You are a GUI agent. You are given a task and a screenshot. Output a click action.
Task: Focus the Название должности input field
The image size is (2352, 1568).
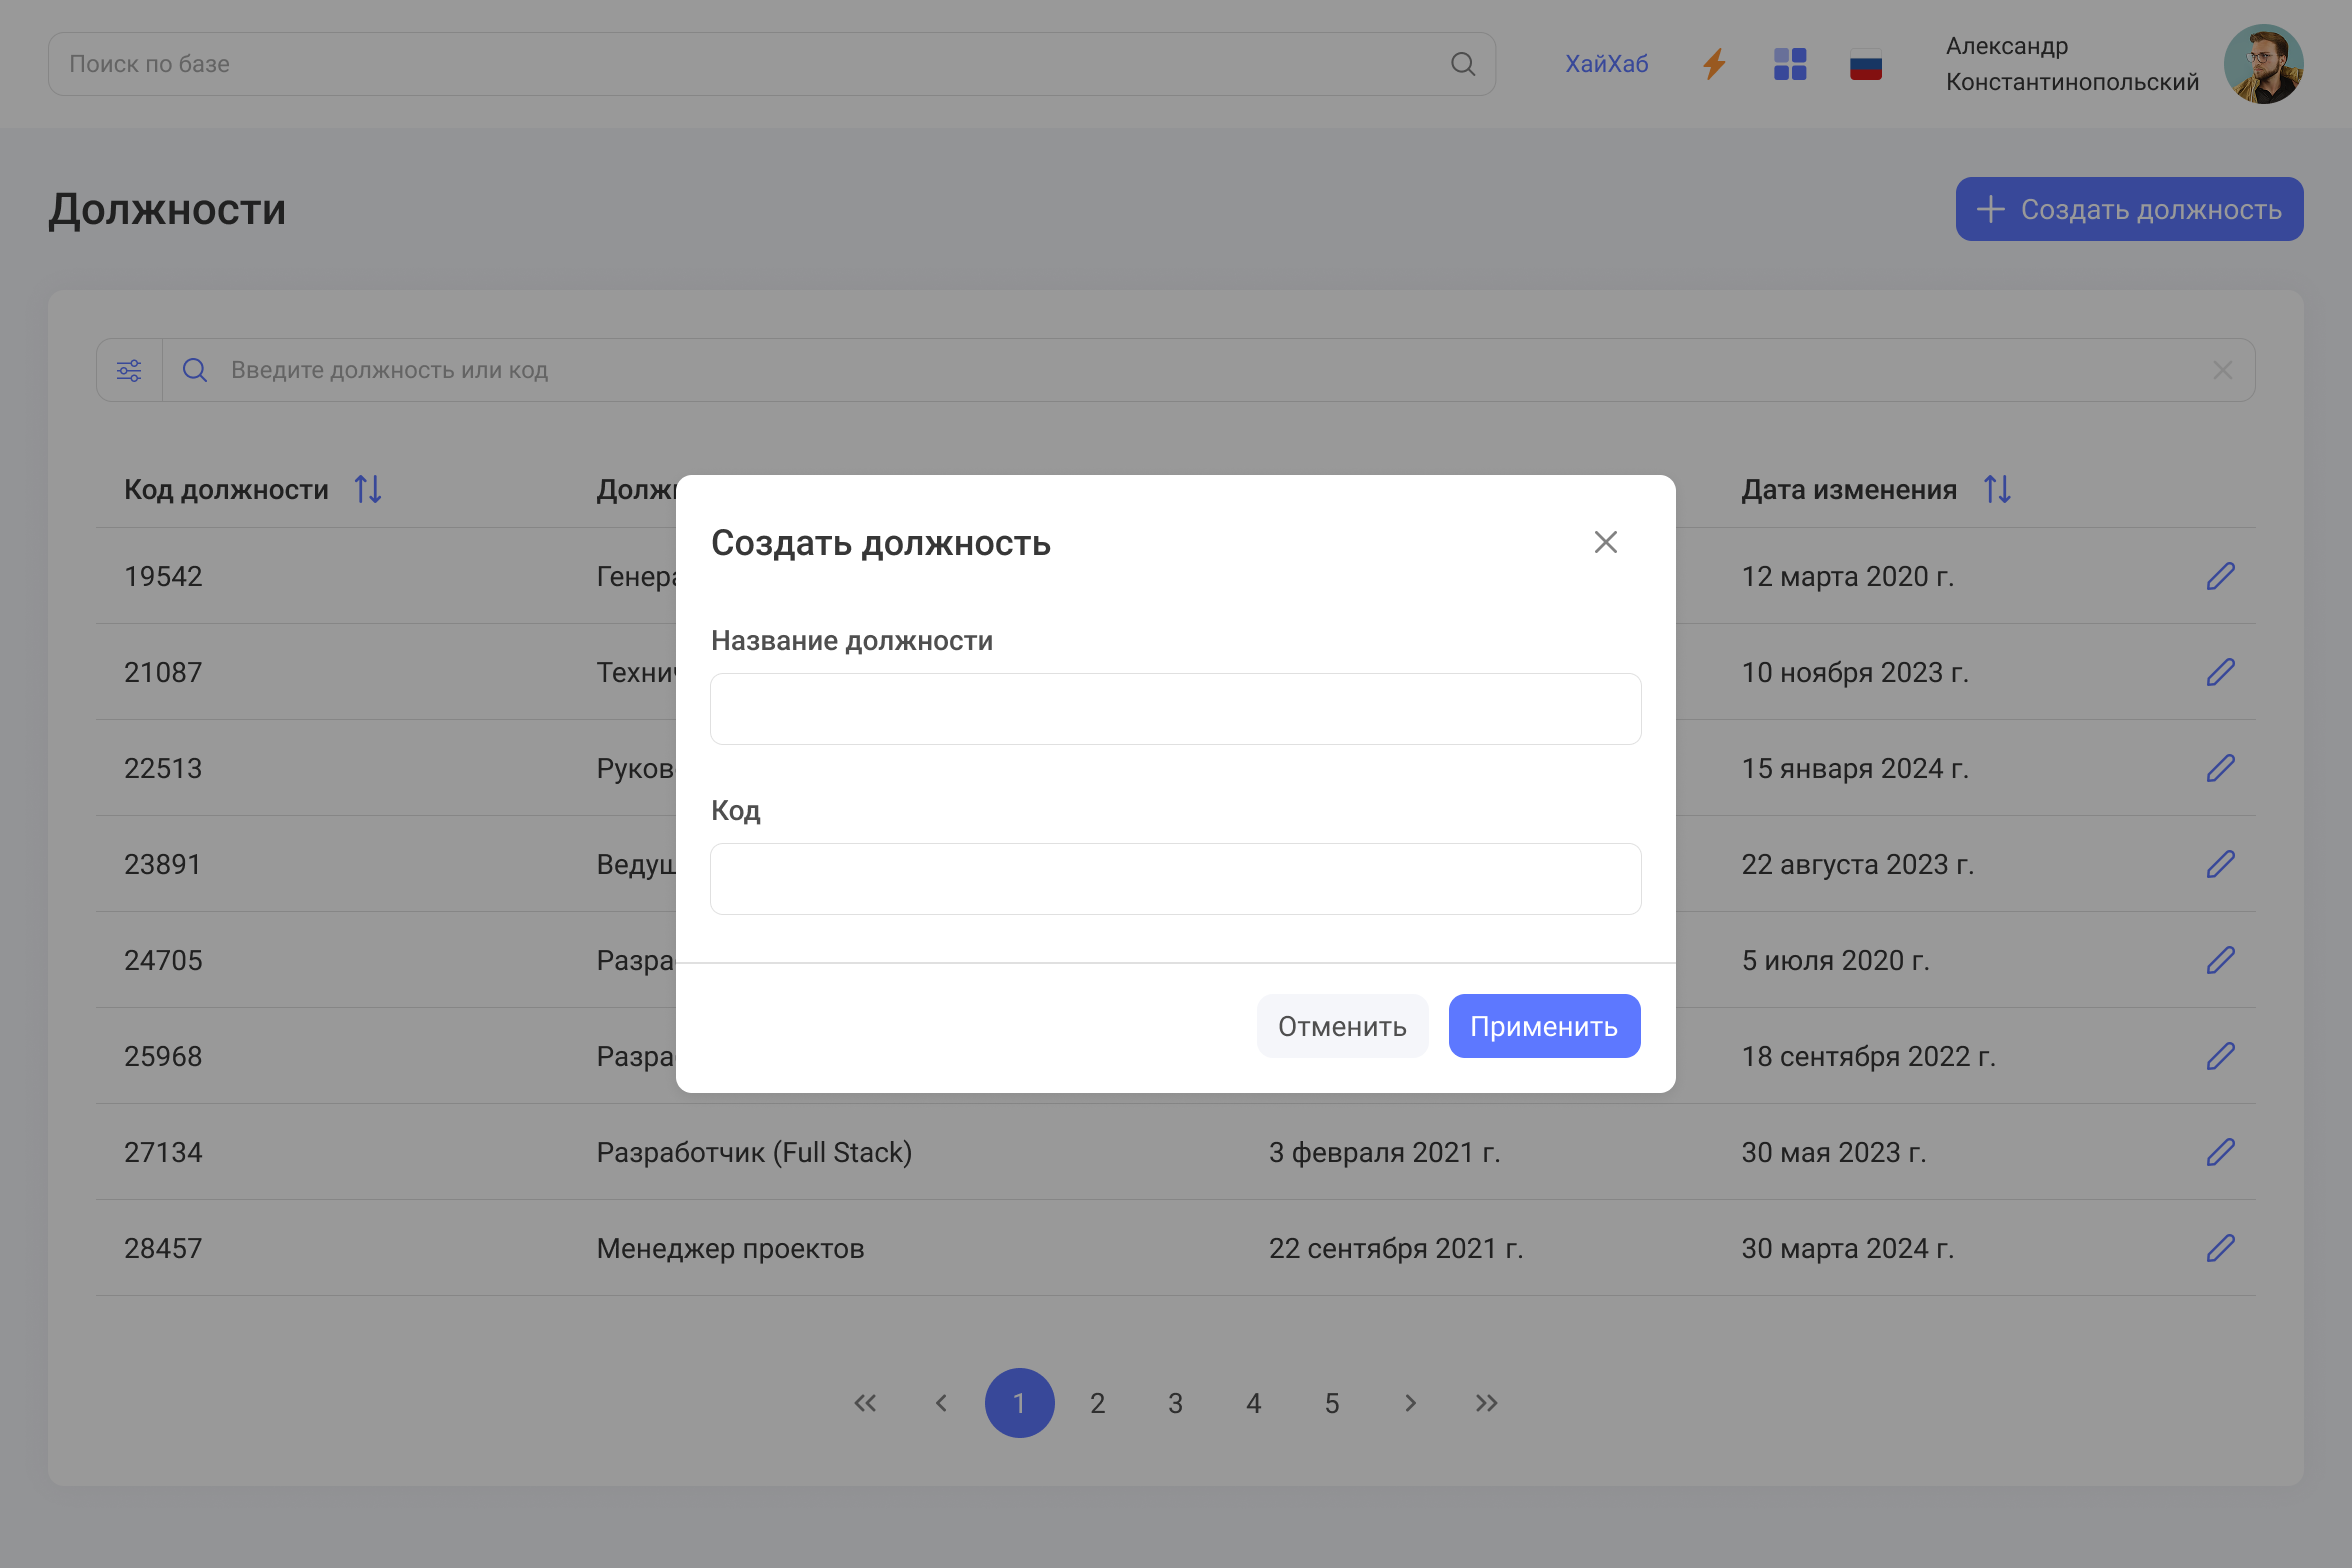(x=1175, y=709)
